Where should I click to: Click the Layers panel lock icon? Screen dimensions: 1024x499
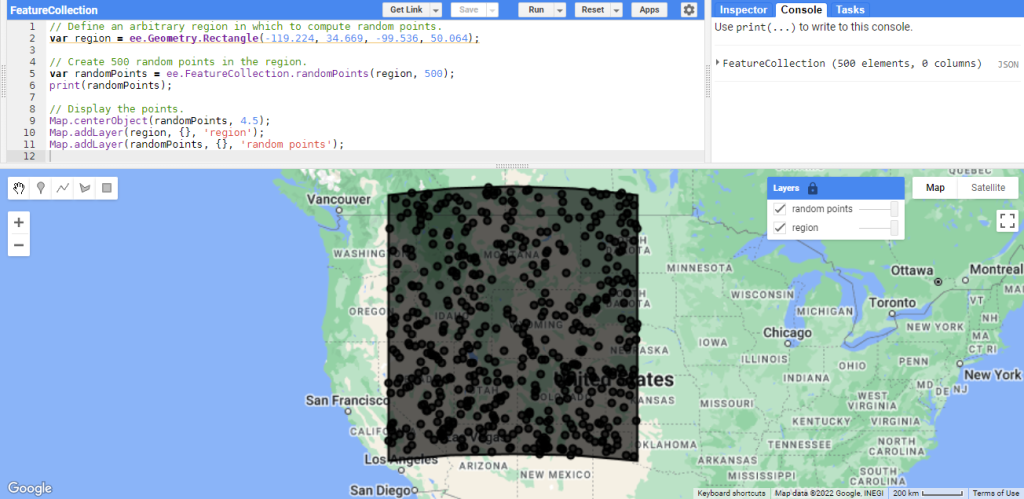(x=812, y=188)
